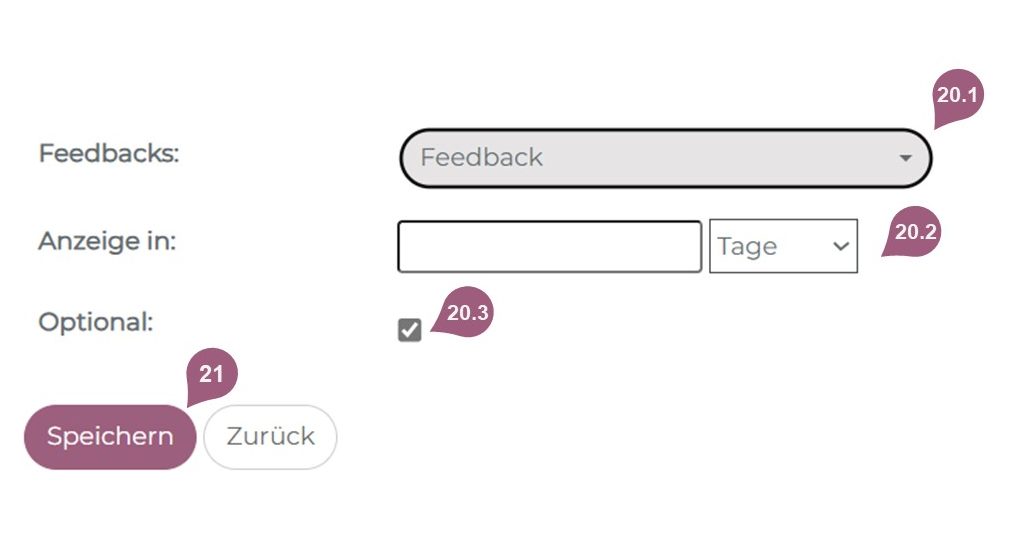Image resolution: width=1036 pixels, height=537 pixels.
Task: Click the "Tage" text in the unit selector
Action: tap(747, 247)
